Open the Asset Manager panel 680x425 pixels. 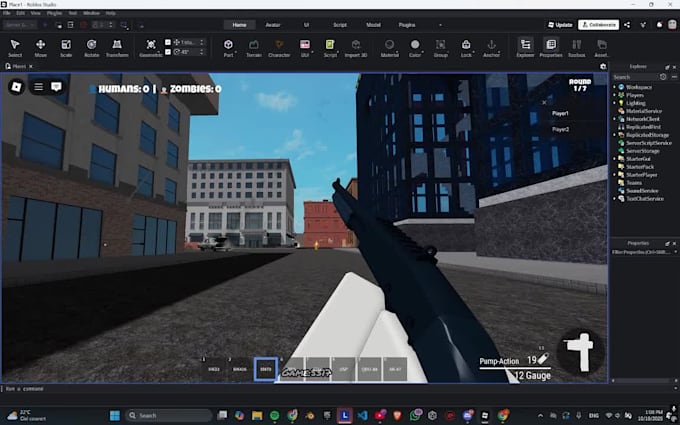tap(601, 48)
